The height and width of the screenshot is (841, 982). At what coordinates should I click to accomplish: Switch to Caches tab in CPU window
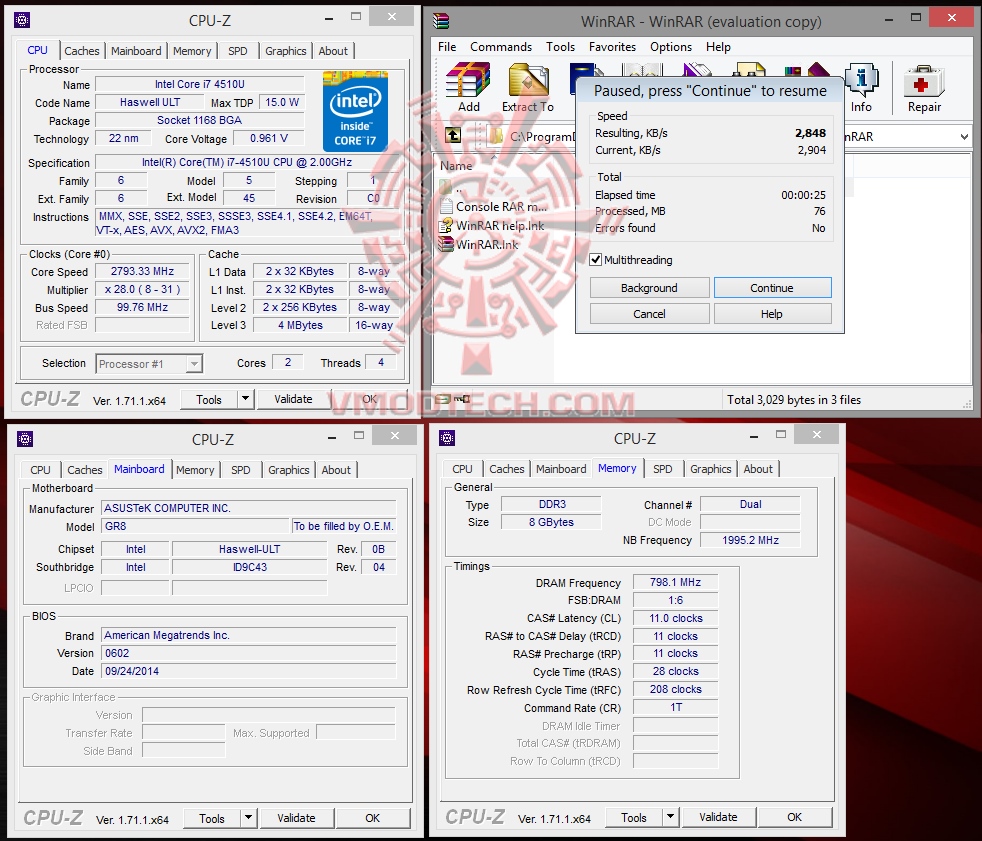click(82, 51)
